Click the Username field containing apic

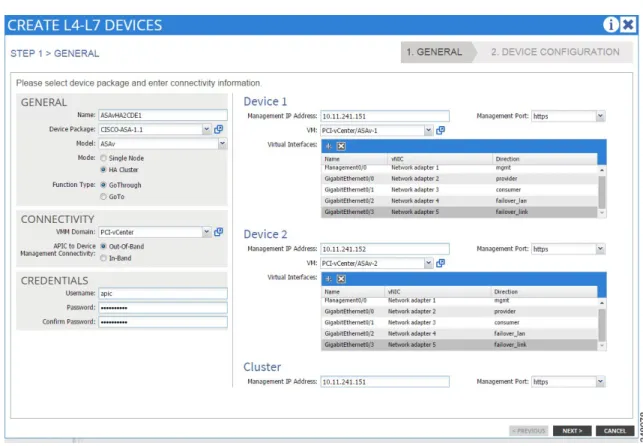pos(163,293)
